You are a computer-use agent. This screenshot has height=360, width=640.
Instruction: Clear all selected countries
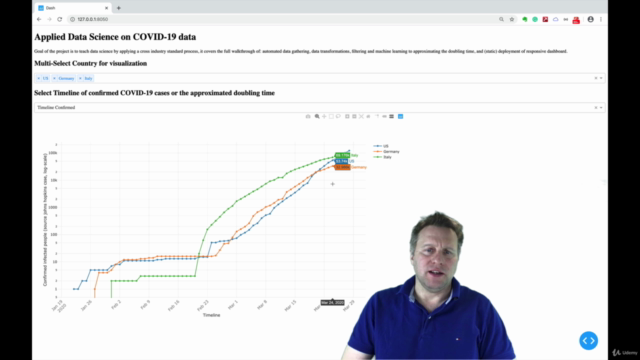596,78
